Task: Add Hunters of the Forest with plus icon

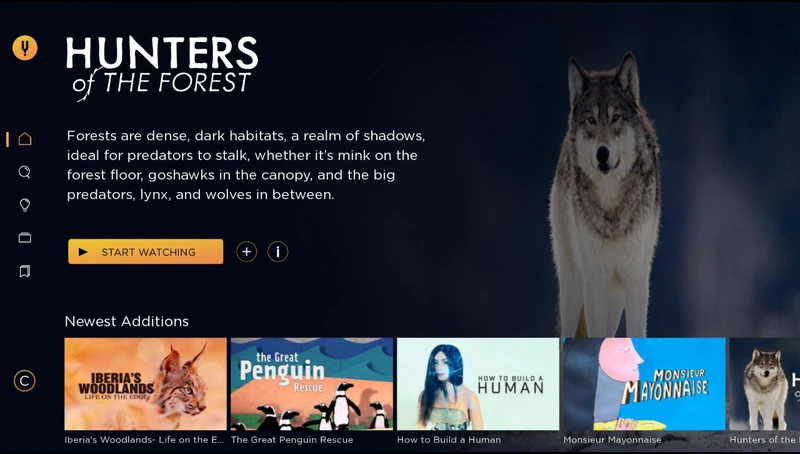Action: tap(246, 251)
